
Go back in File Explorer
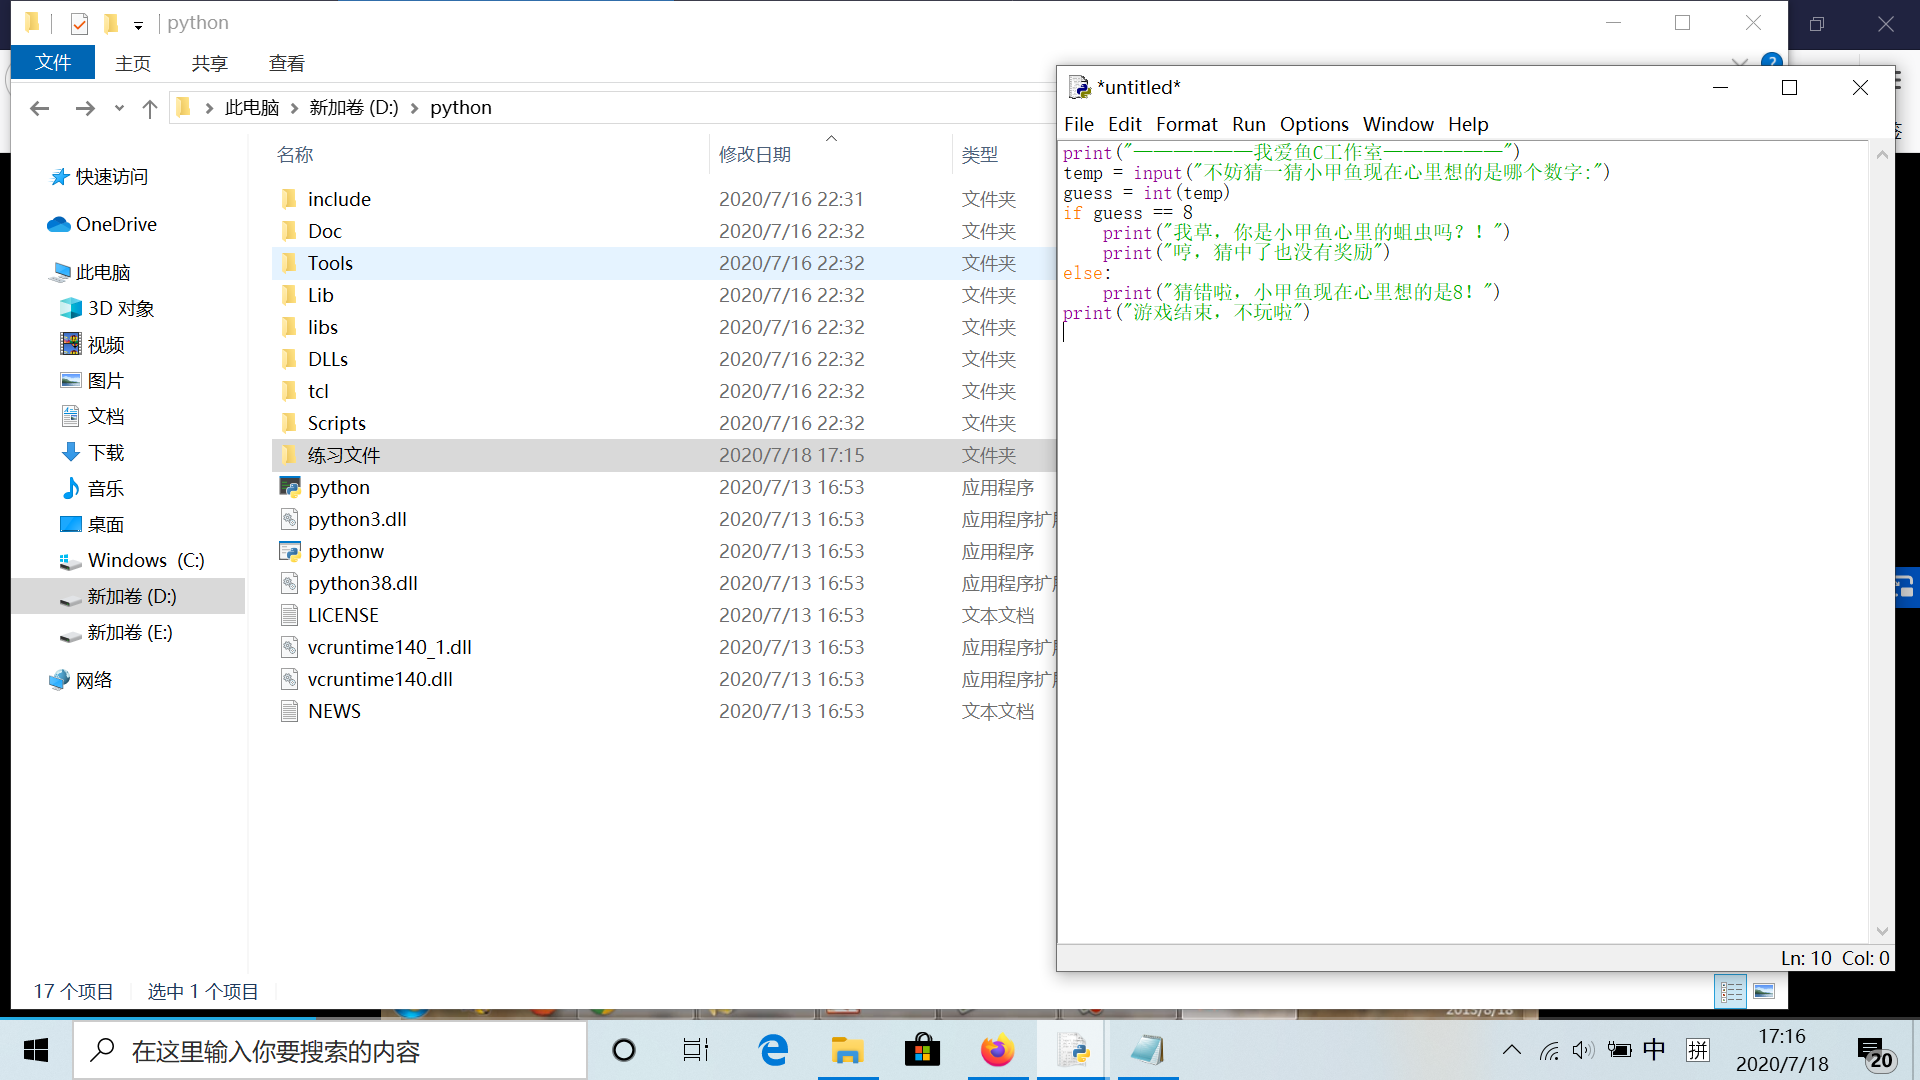tap(40, 108)
